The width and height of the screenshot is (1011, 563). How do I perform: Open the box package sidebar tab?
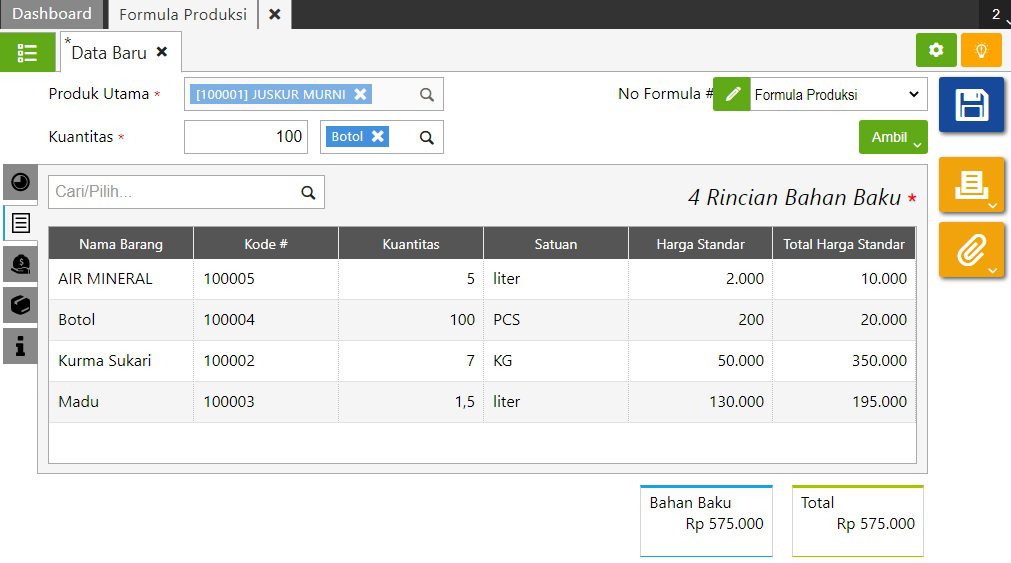point(20,305)
